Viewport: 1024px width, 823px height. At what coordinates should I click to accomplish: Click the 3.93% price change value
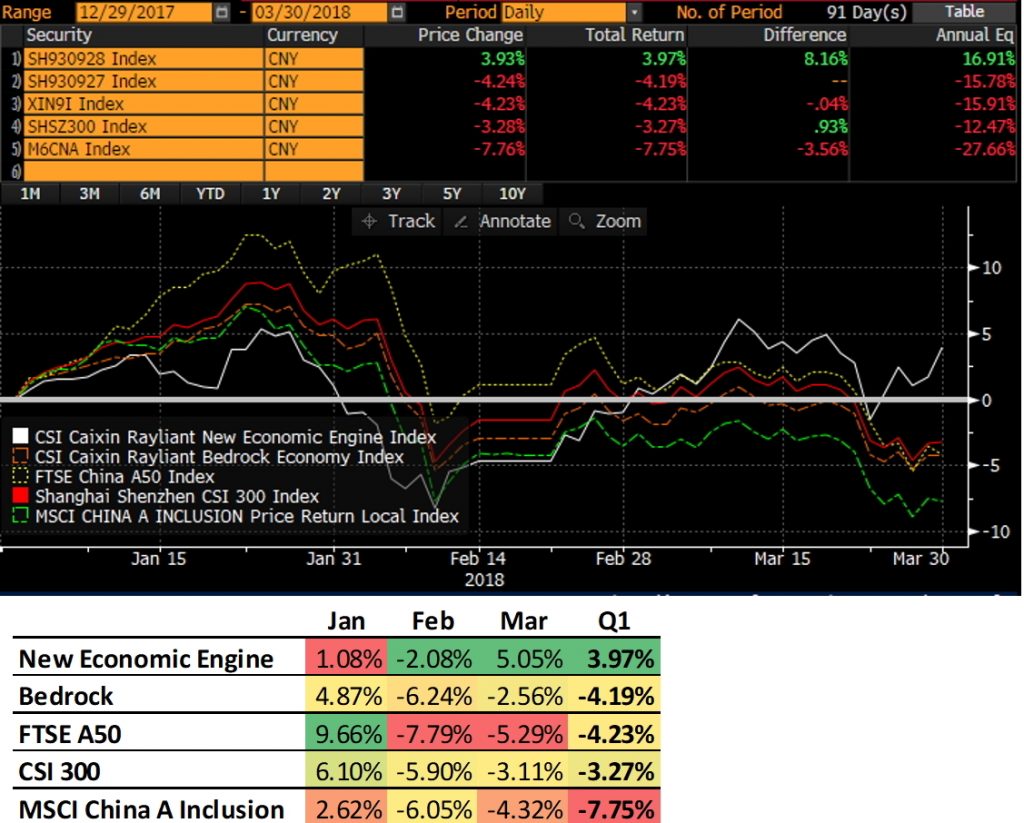point(503,59)
